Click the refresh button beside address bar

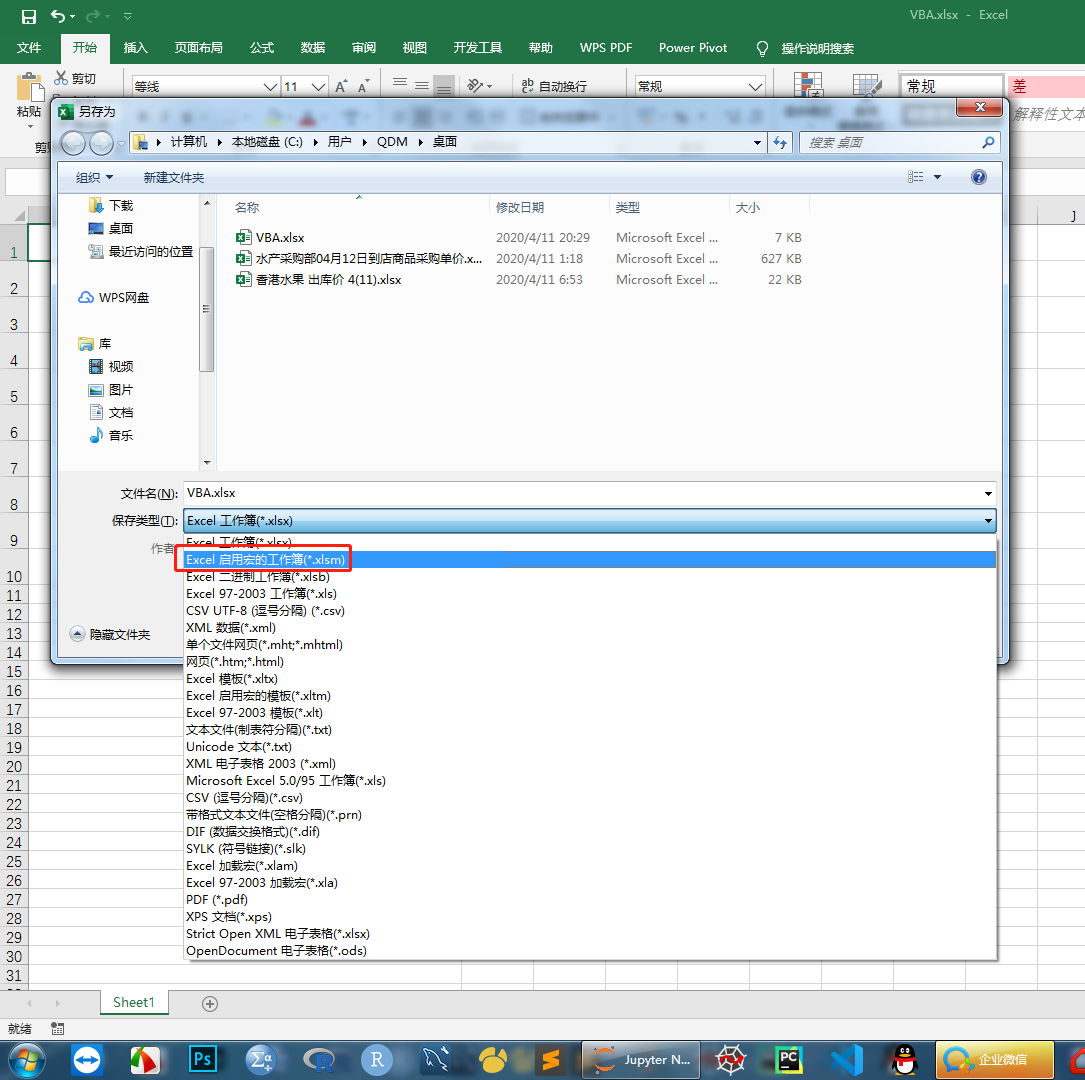click(781, 143)
